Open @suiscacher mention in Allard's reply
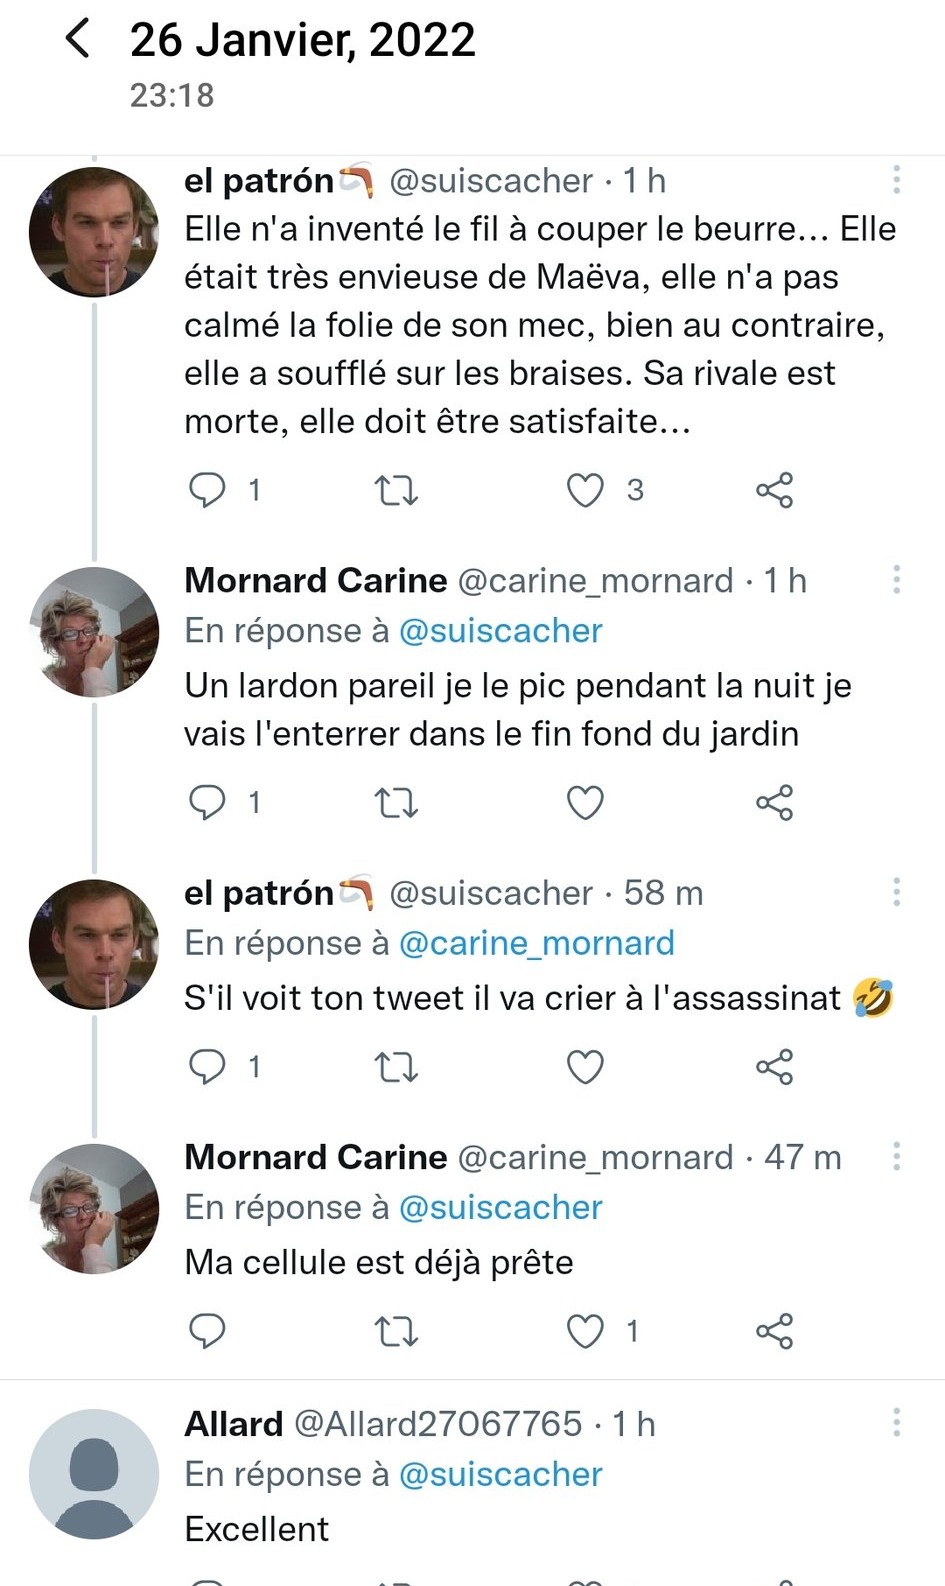This screenshot has width=945, height=1586. 500,1474
